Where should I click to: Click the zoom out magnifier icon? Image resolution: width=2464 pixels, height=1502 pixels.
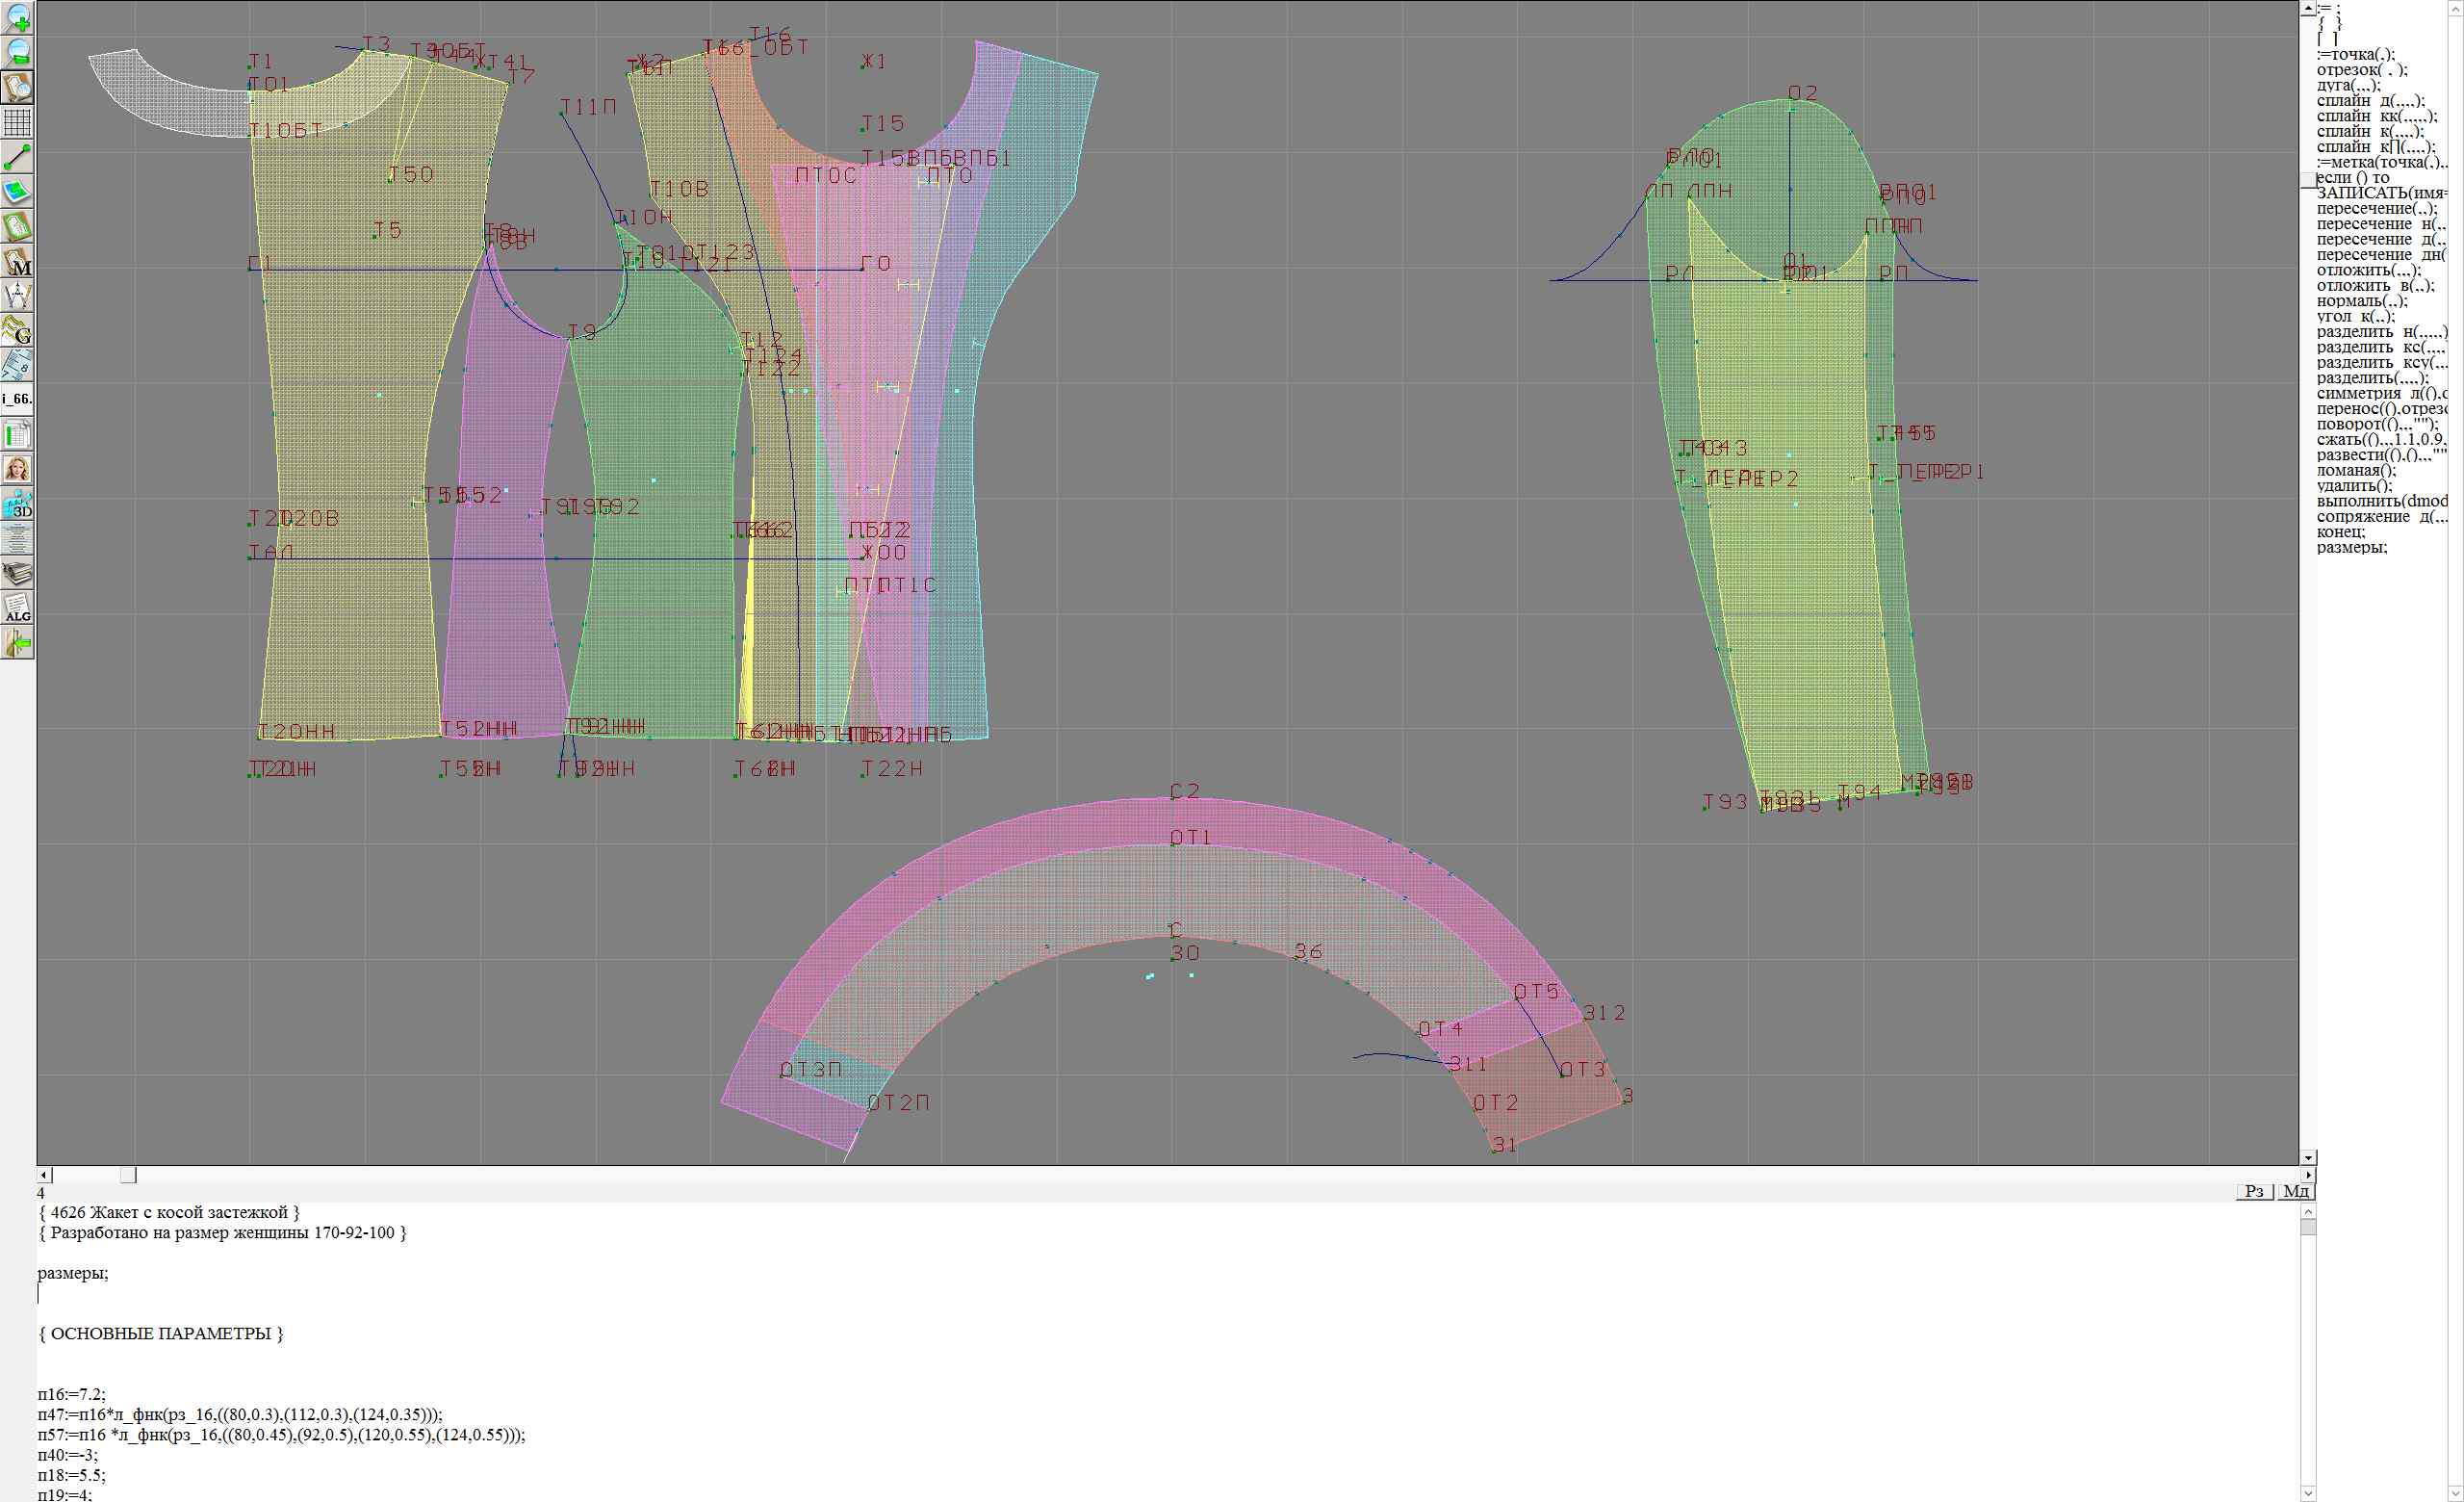coord(17,52)
